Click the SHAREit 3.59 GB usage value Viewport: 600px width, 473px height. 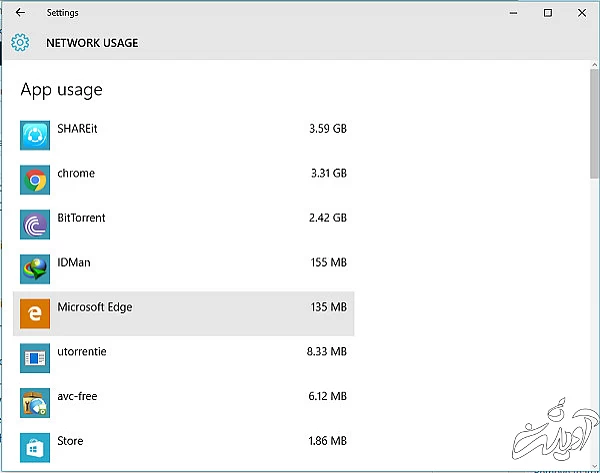pyautogui.click(x=328, y=129)
